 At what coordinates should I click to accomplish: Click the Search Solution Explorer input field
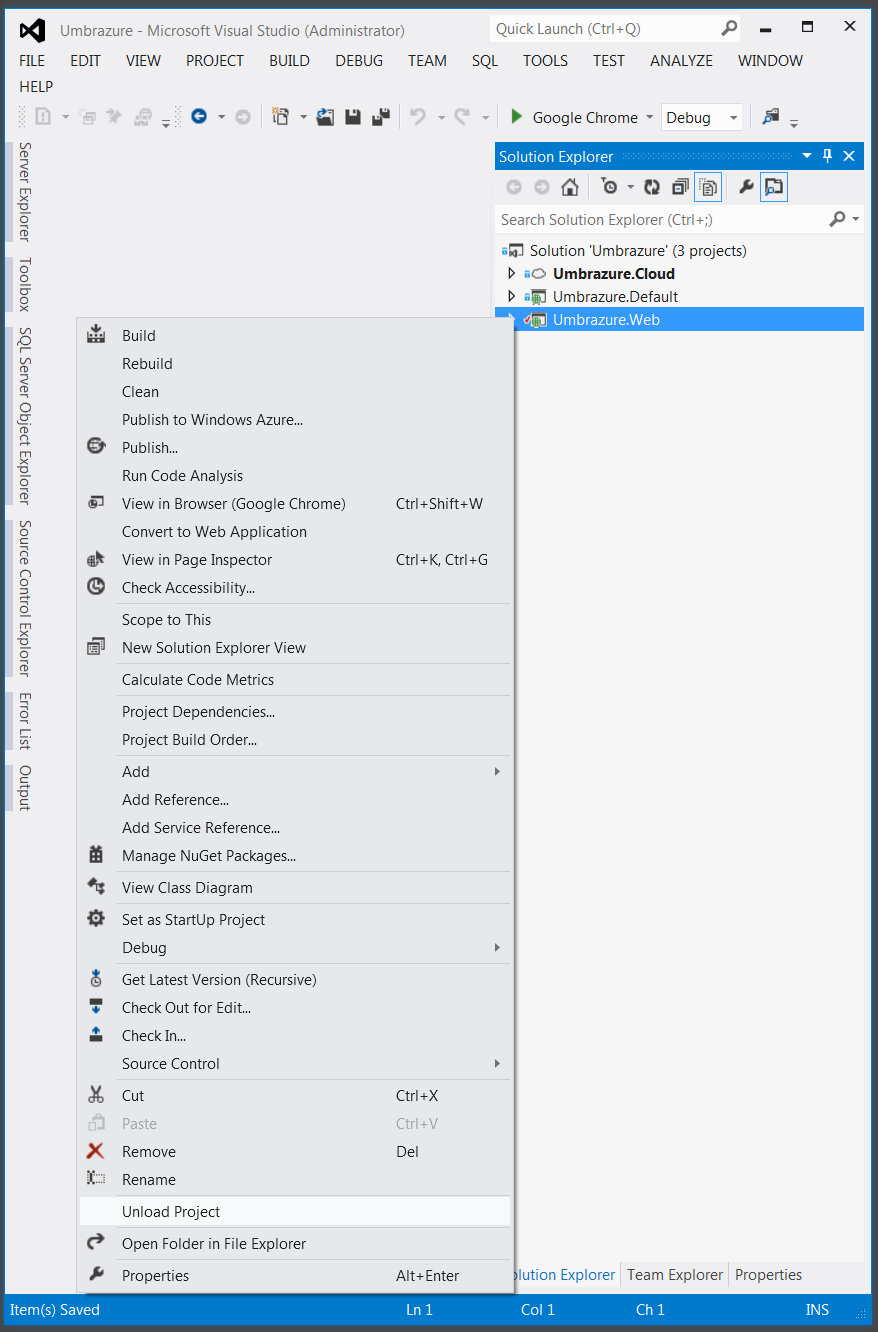[x=660, y=219]
